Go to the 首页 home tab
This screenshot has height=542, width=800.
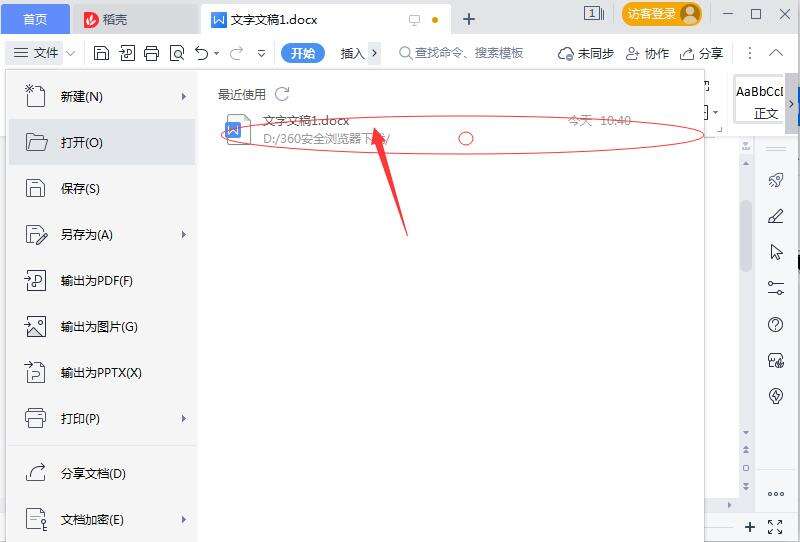click(x=35, y=19)
